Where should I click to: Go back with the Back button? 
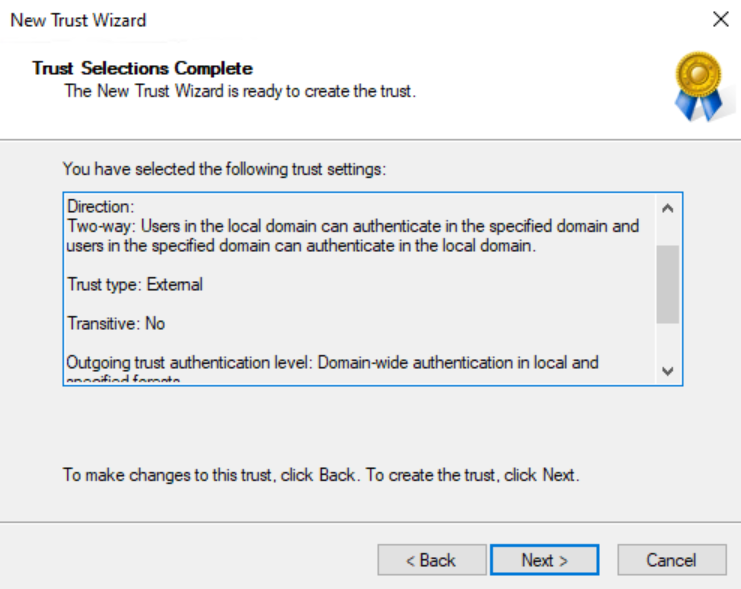click(x=431, y=560)
